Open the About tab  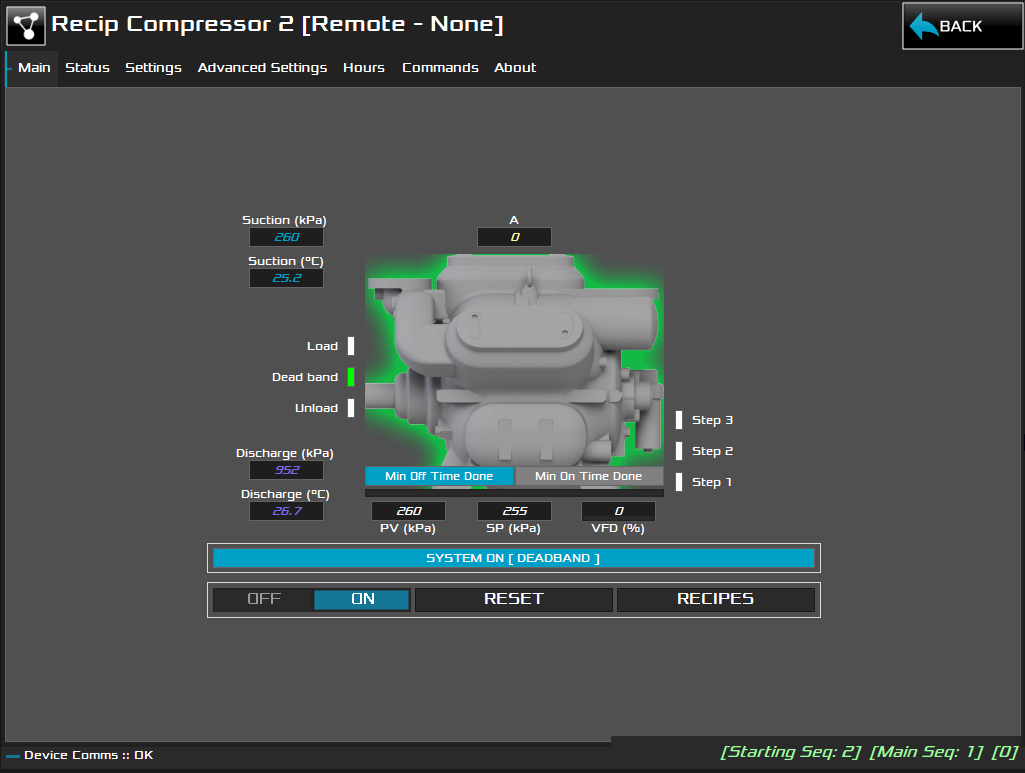click(x=515, y=68)
